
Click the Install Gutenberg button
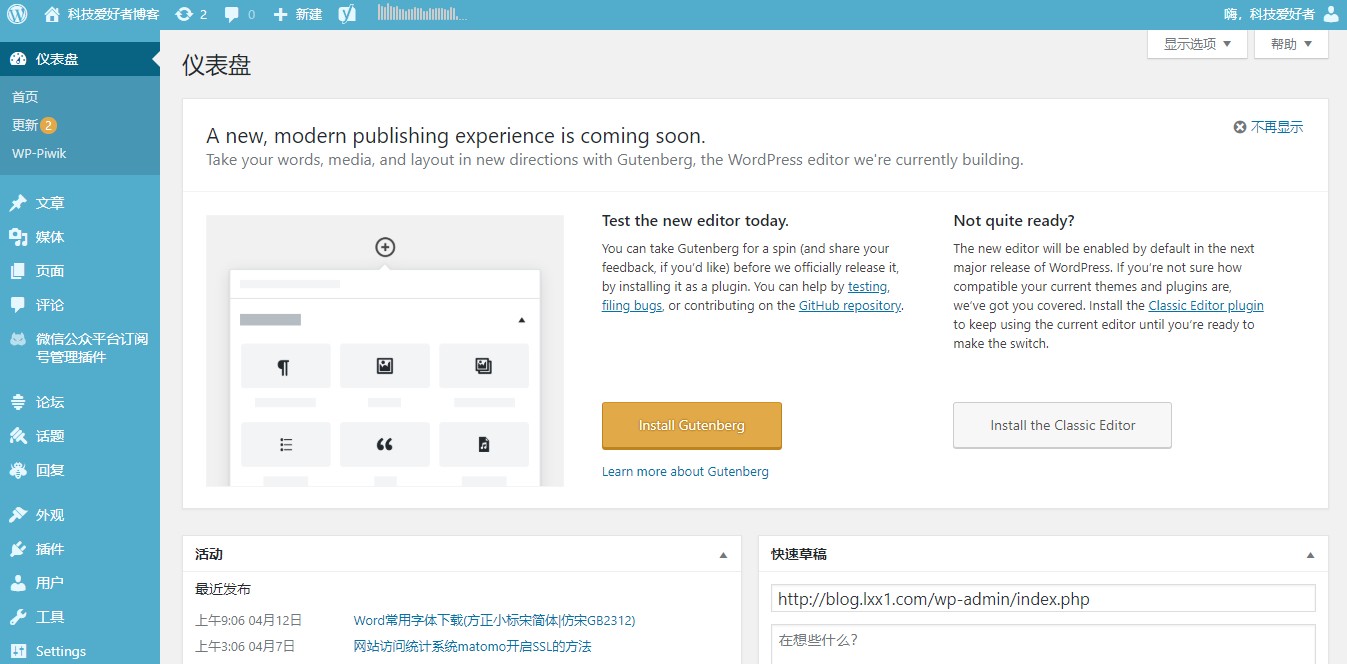coord(692,425)
